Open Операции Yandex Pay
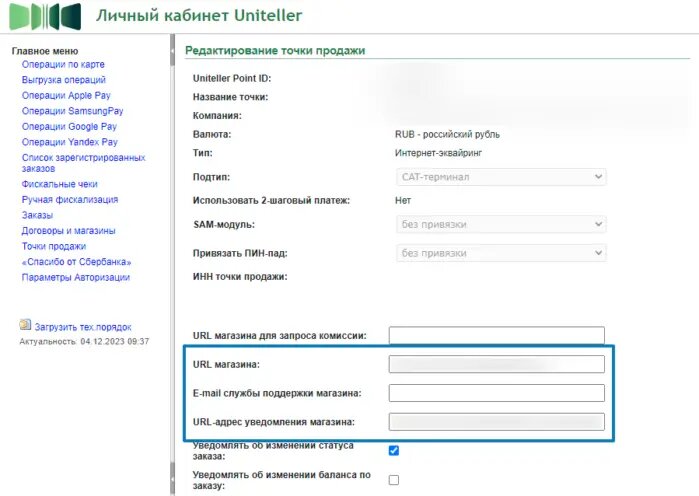Image resolution: width=699 pixels, height=496 pixels. tap(70, 142)
